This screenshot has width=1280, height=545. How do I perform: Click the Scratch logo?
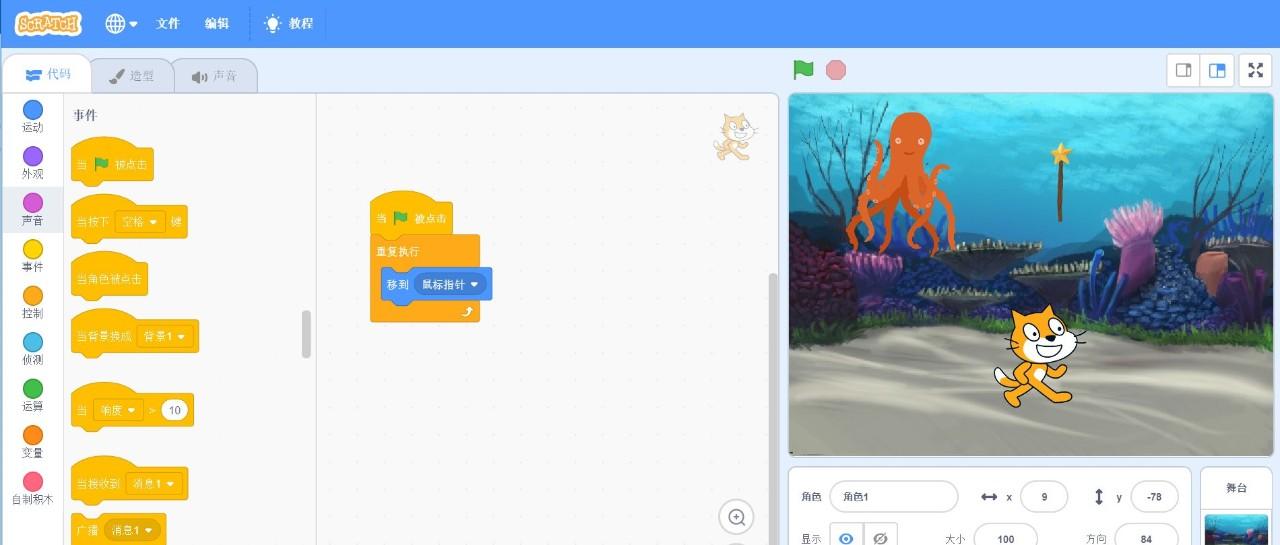point(48,23)
